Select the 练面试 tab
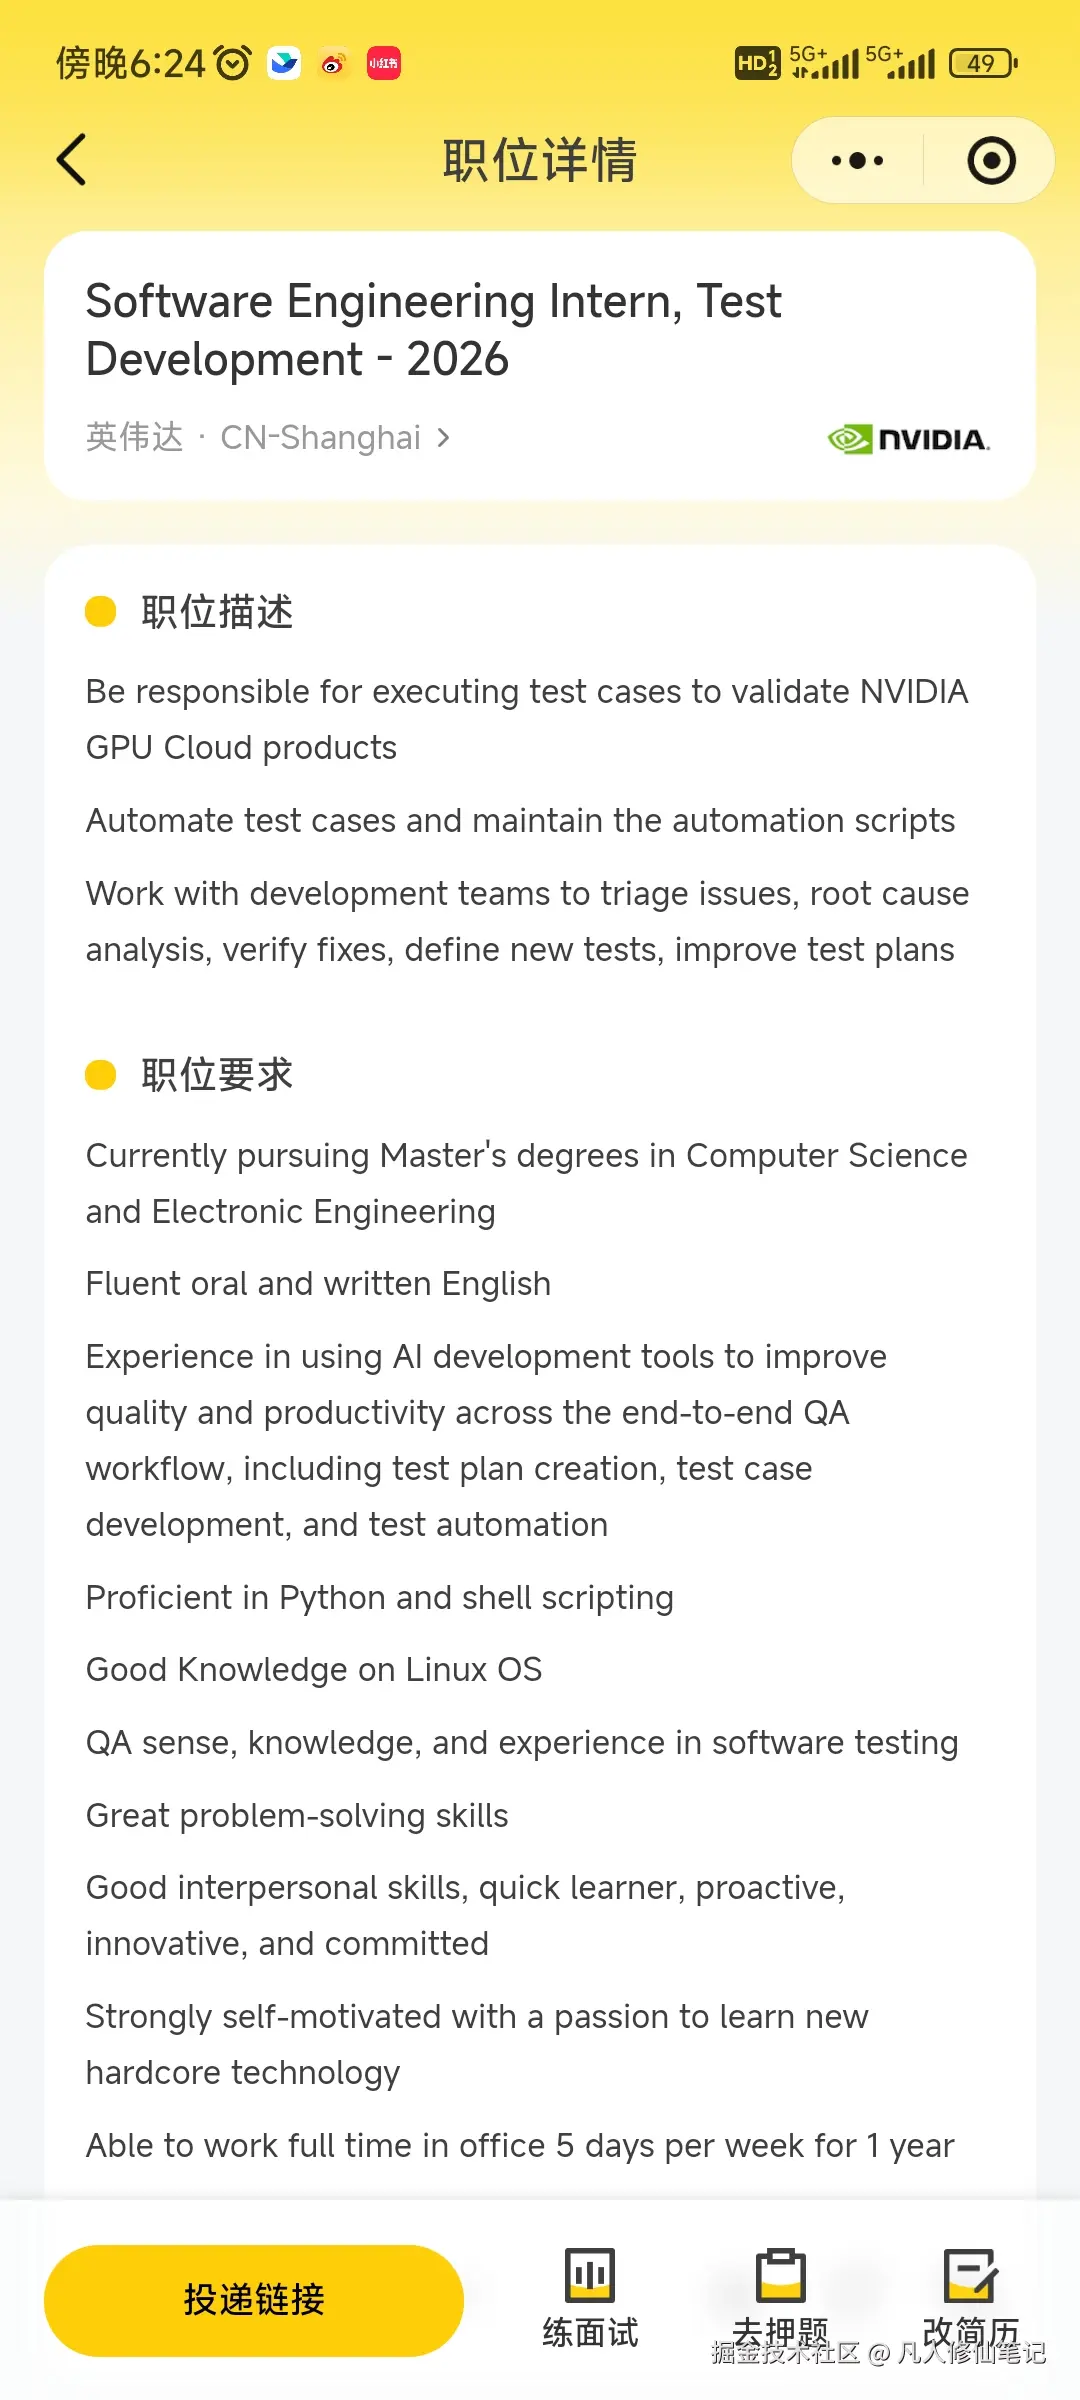 tap(590, 2332)
